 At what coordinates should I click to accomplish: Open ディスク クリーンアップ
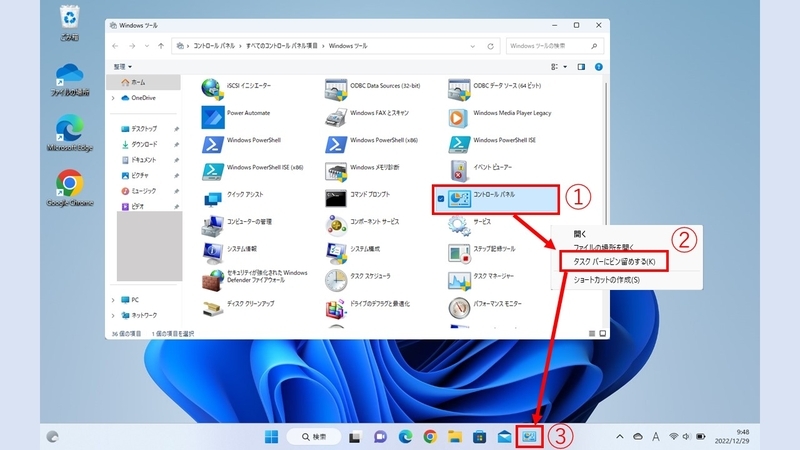point(238,306)
